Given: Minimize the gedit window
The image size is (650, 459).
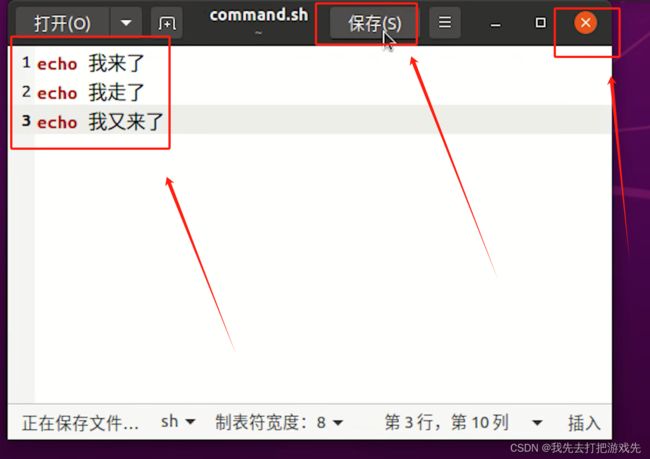Looking at the screenshot, I should (x=495, y=24).
